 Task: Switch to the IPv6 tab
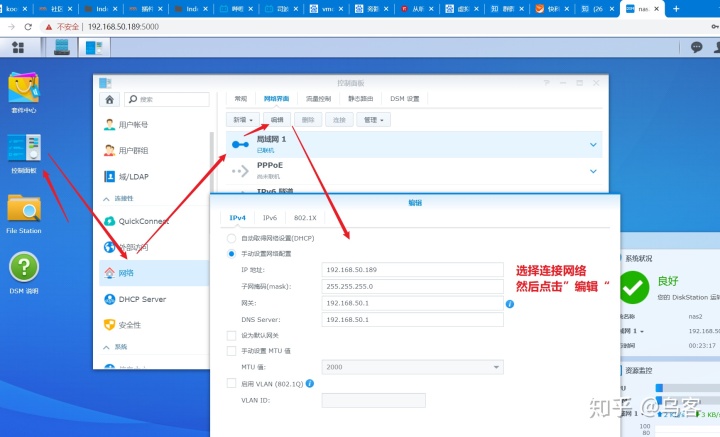point(270,218)
